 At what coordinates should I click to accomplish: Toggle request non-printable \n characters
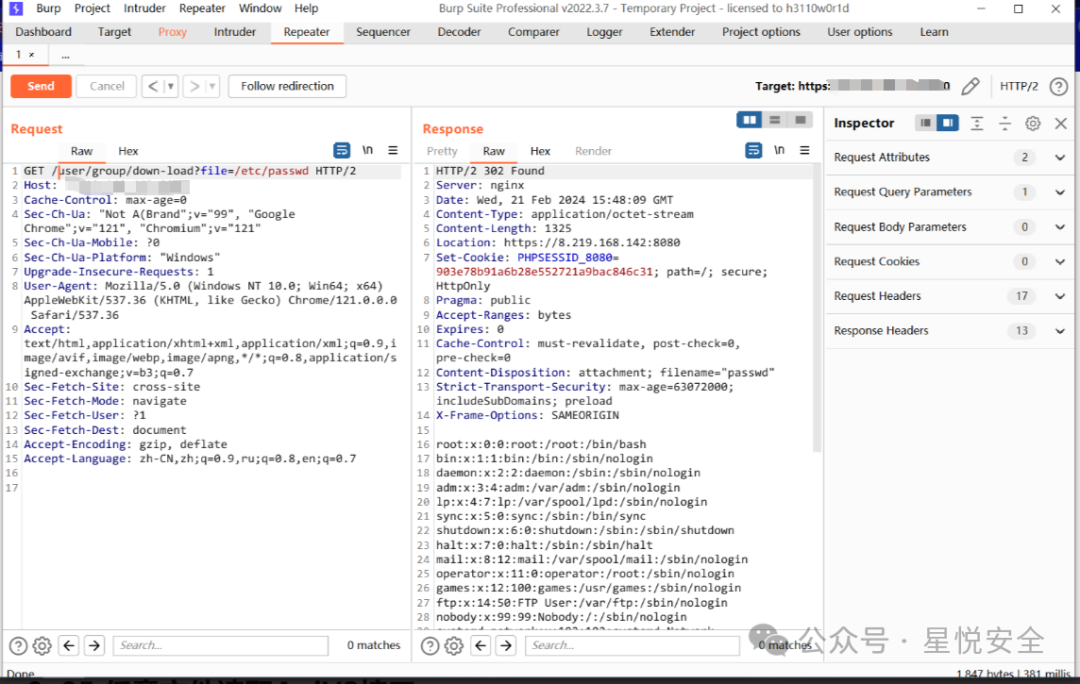368,150
